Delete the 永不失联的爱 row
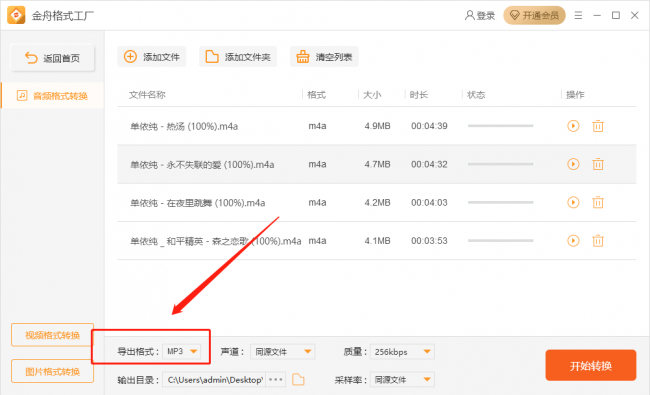650x395 pixels. pos(597,164)
